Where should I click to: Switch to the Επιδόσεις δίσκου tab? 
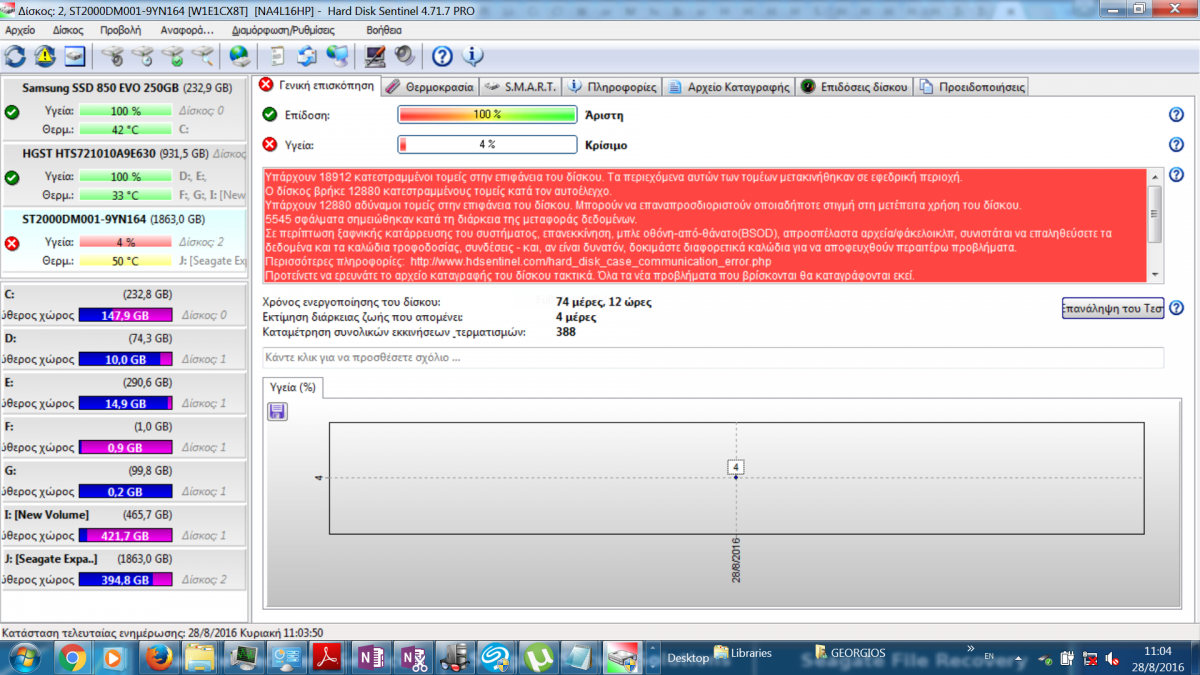point(854,87)
